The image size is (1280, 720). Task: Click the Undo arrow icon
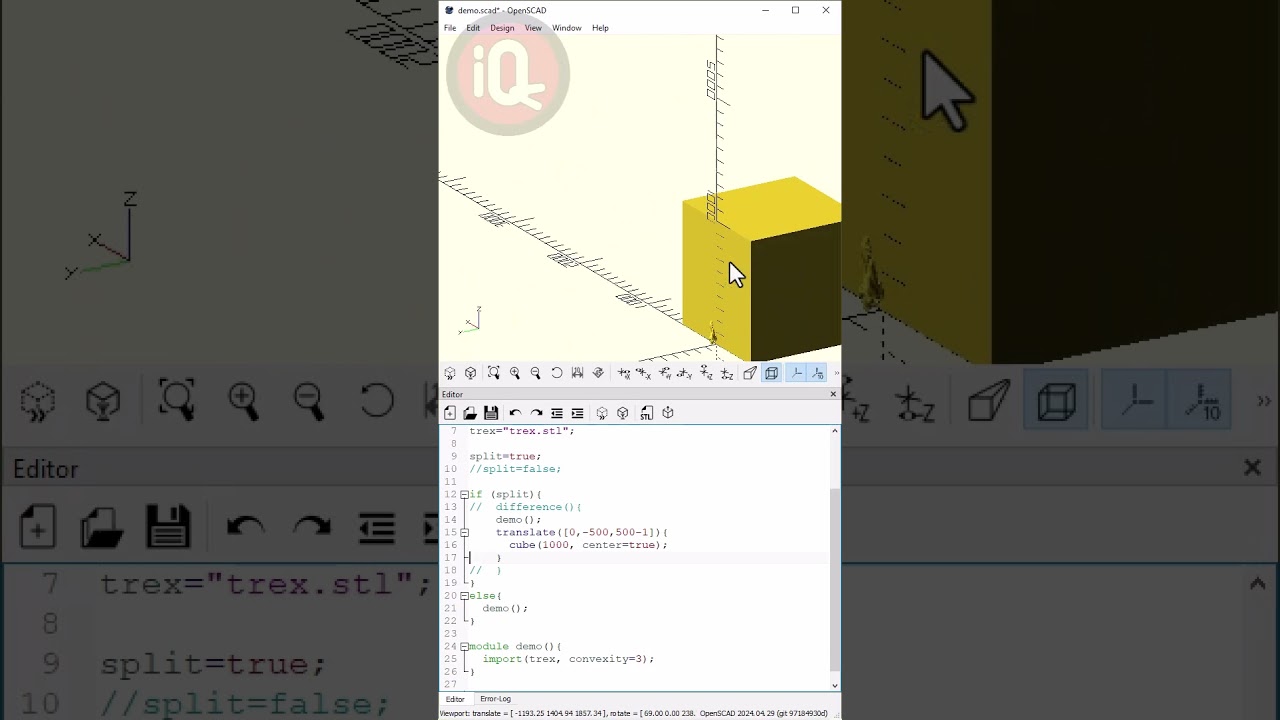pyautogui.click(x=515, y=413)
